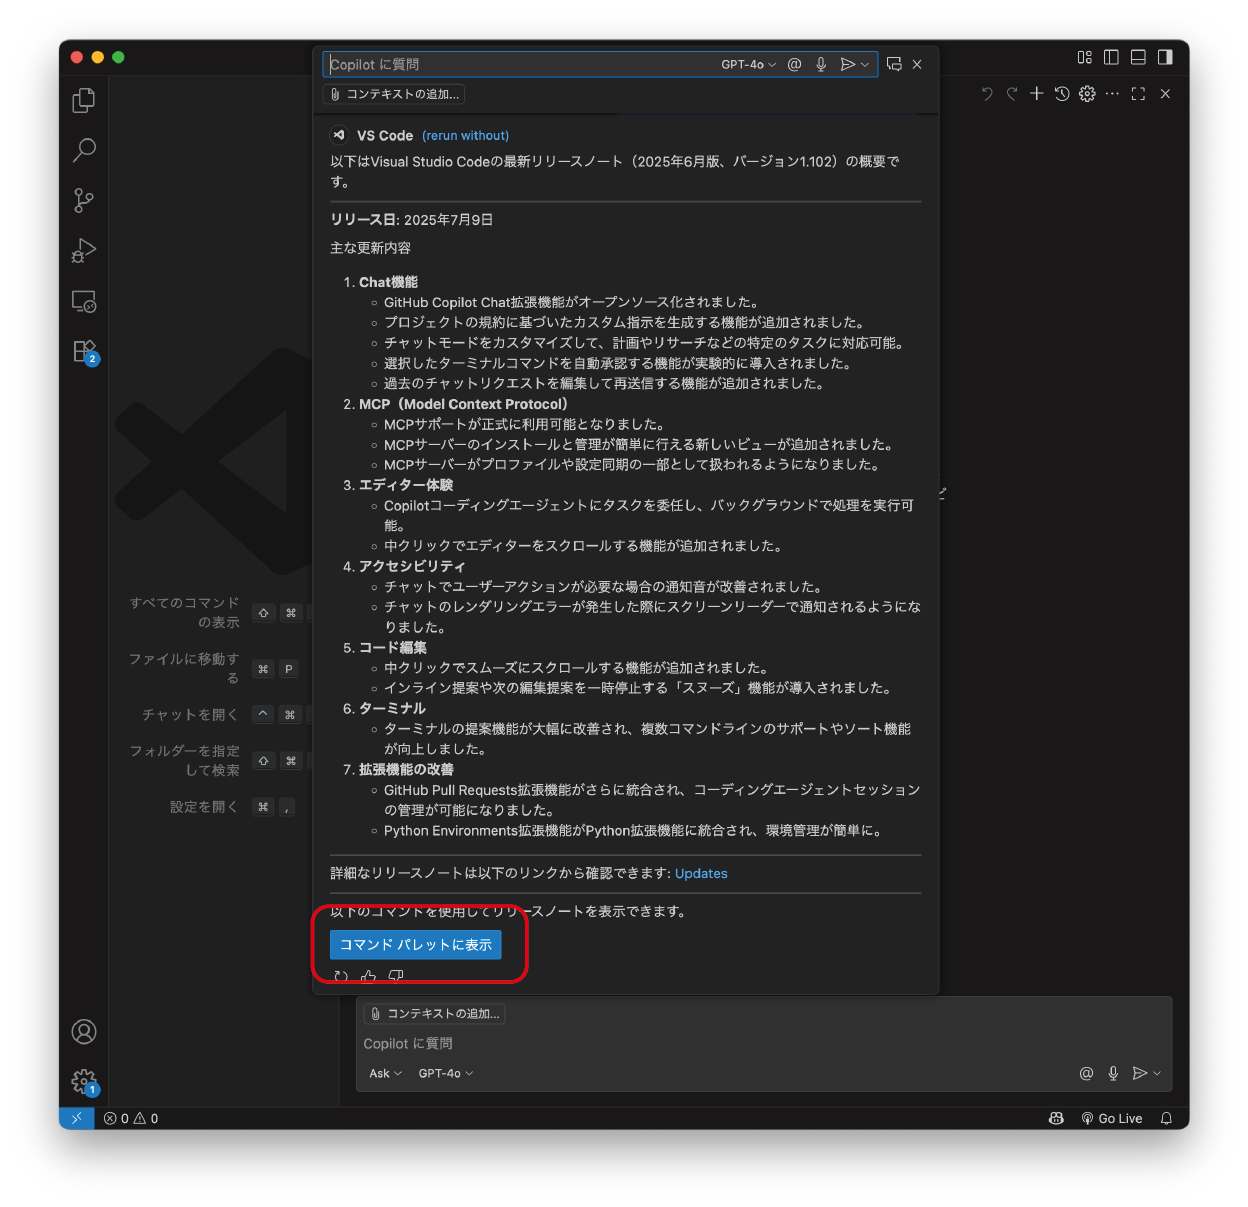Click the "フォルダーを指定して検索" shortcut text
The height and width of the screenshot is (1207, 1248).
pos(184,761)
